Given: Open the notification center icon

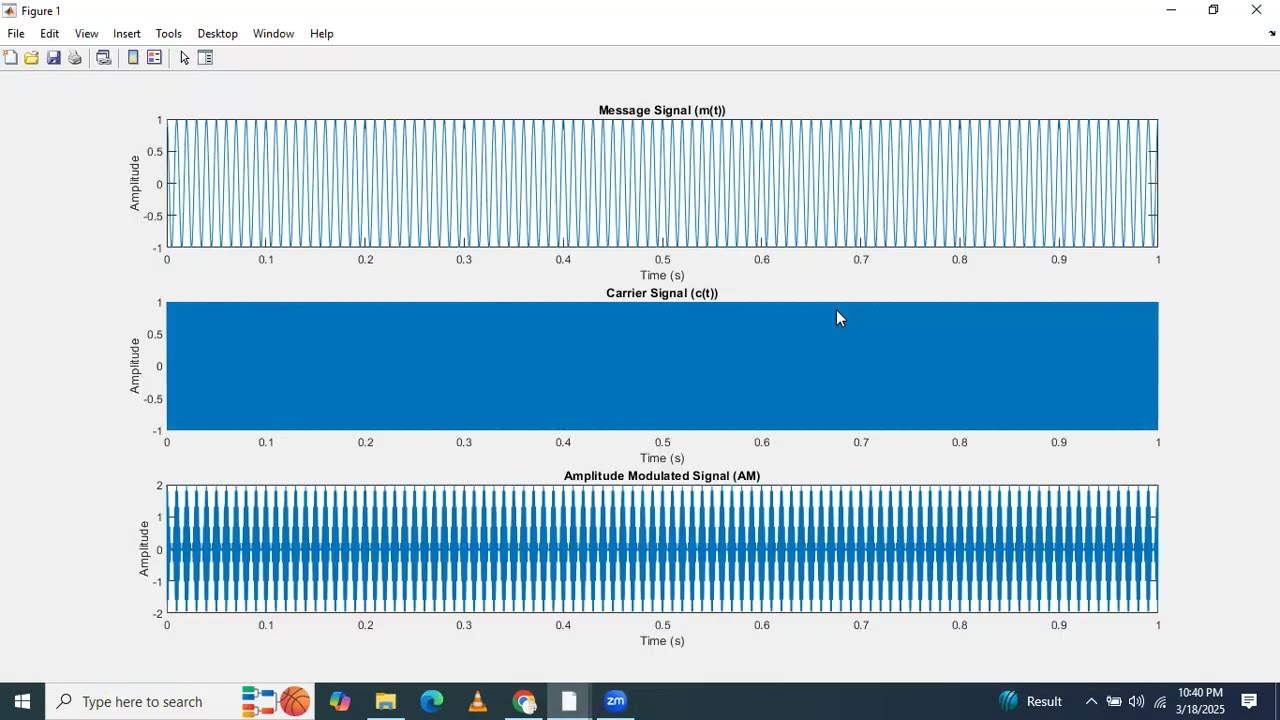Looking at the screenshot, I should tap(1249, 702).
